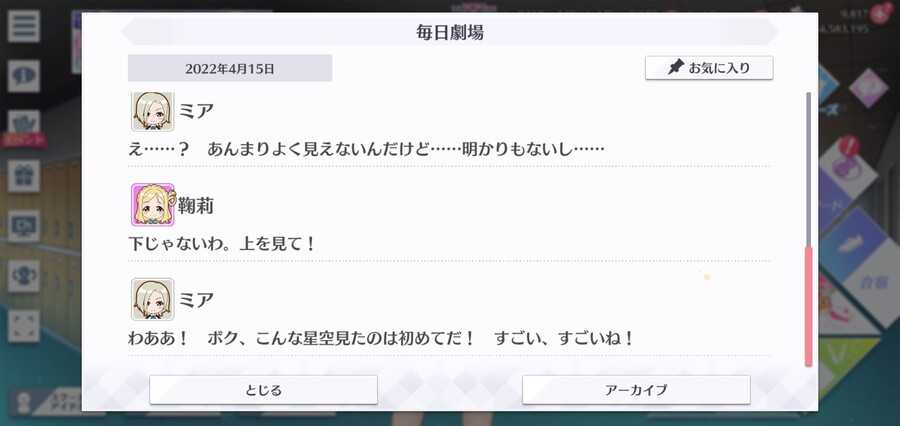Toggle the fullscreen expand icon
The height and width of the screenshot is (426, 900).
click(x=24, y=326)
